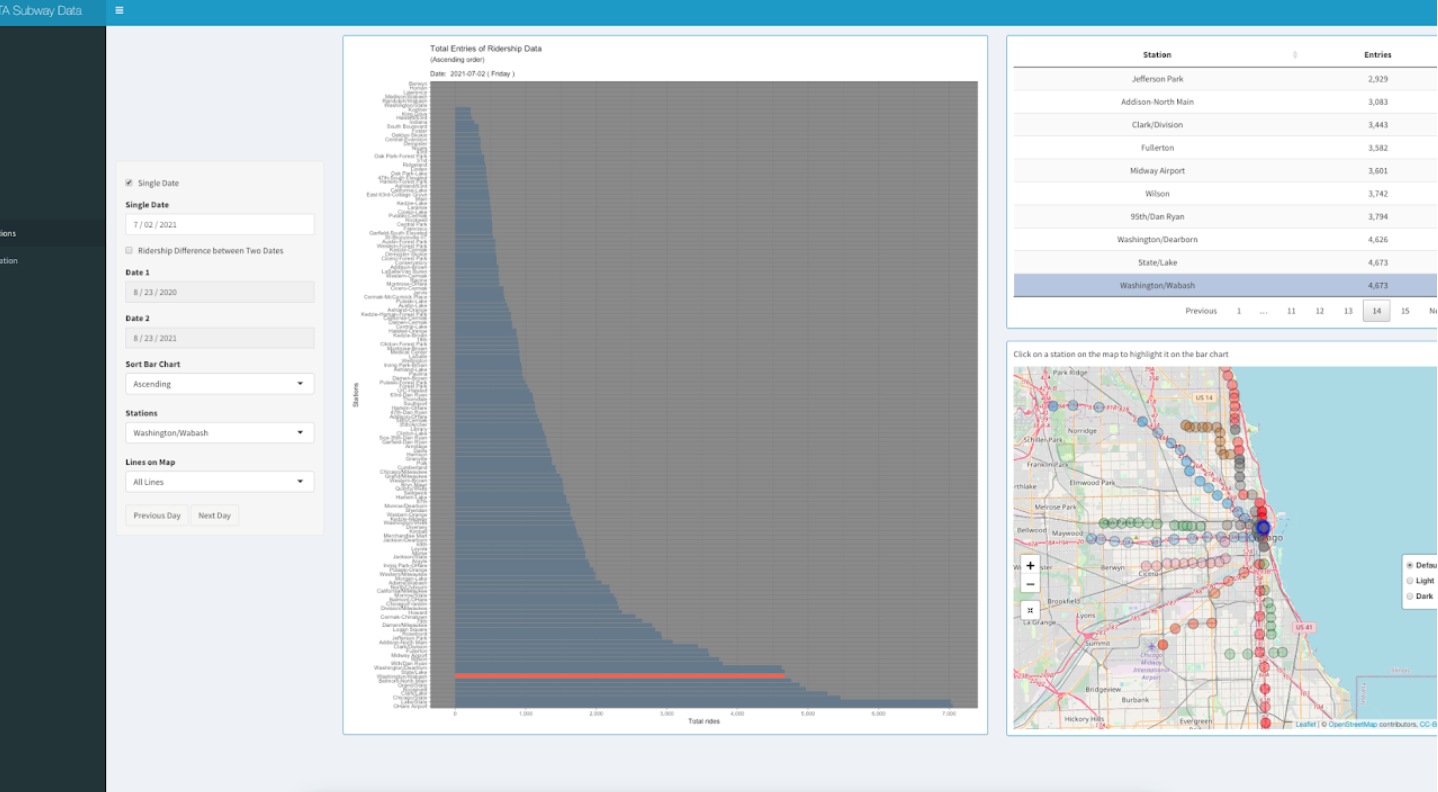Image resolution: width=1438 pixels, height=792 pixels.
Task: Click the Date 2 field
Action: point(220,338)
